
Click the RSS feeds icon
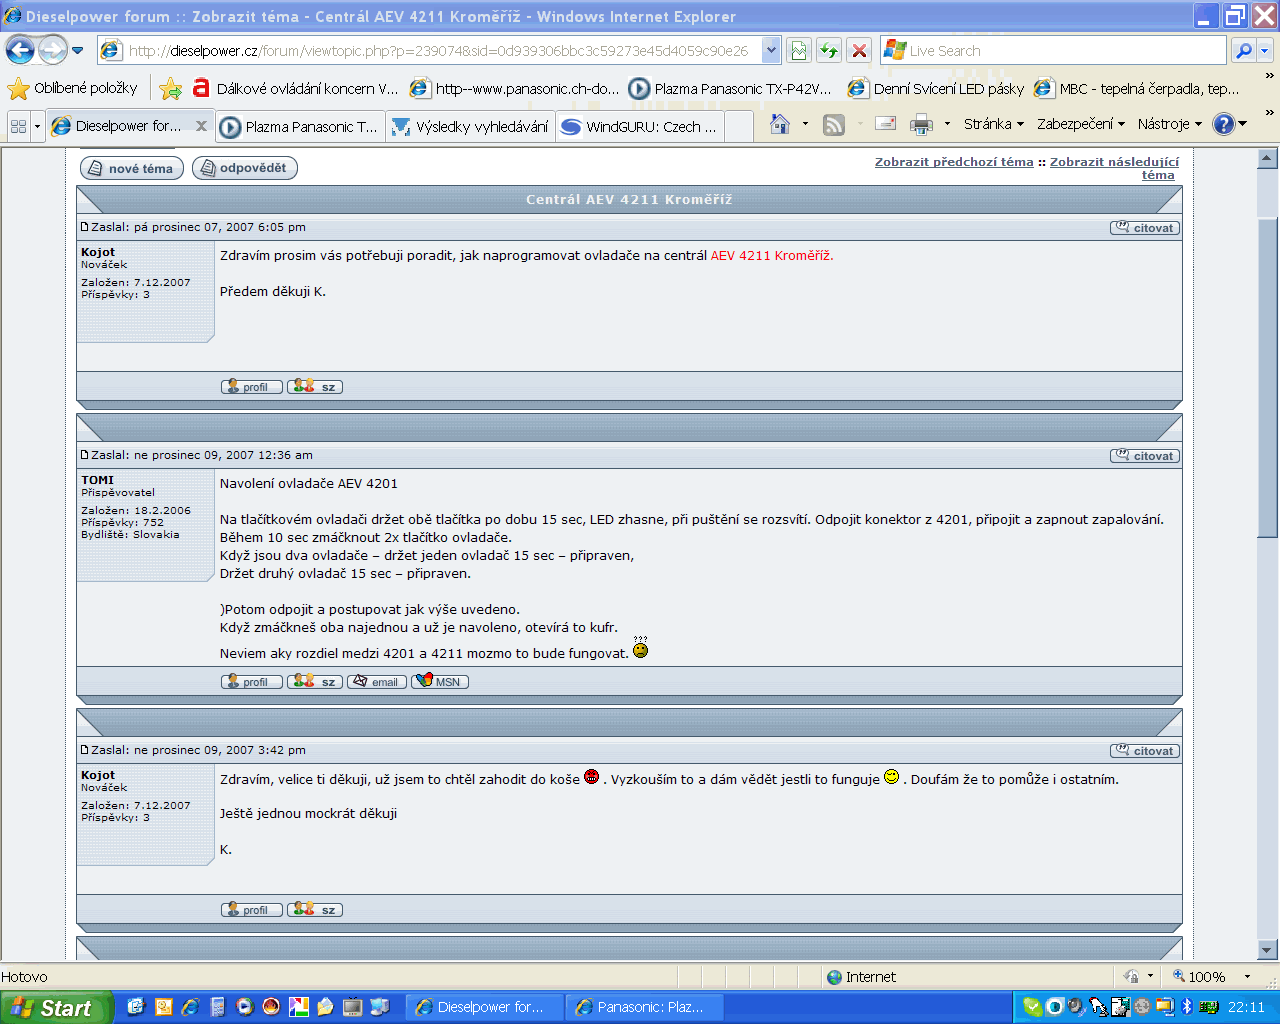[833, 124]
